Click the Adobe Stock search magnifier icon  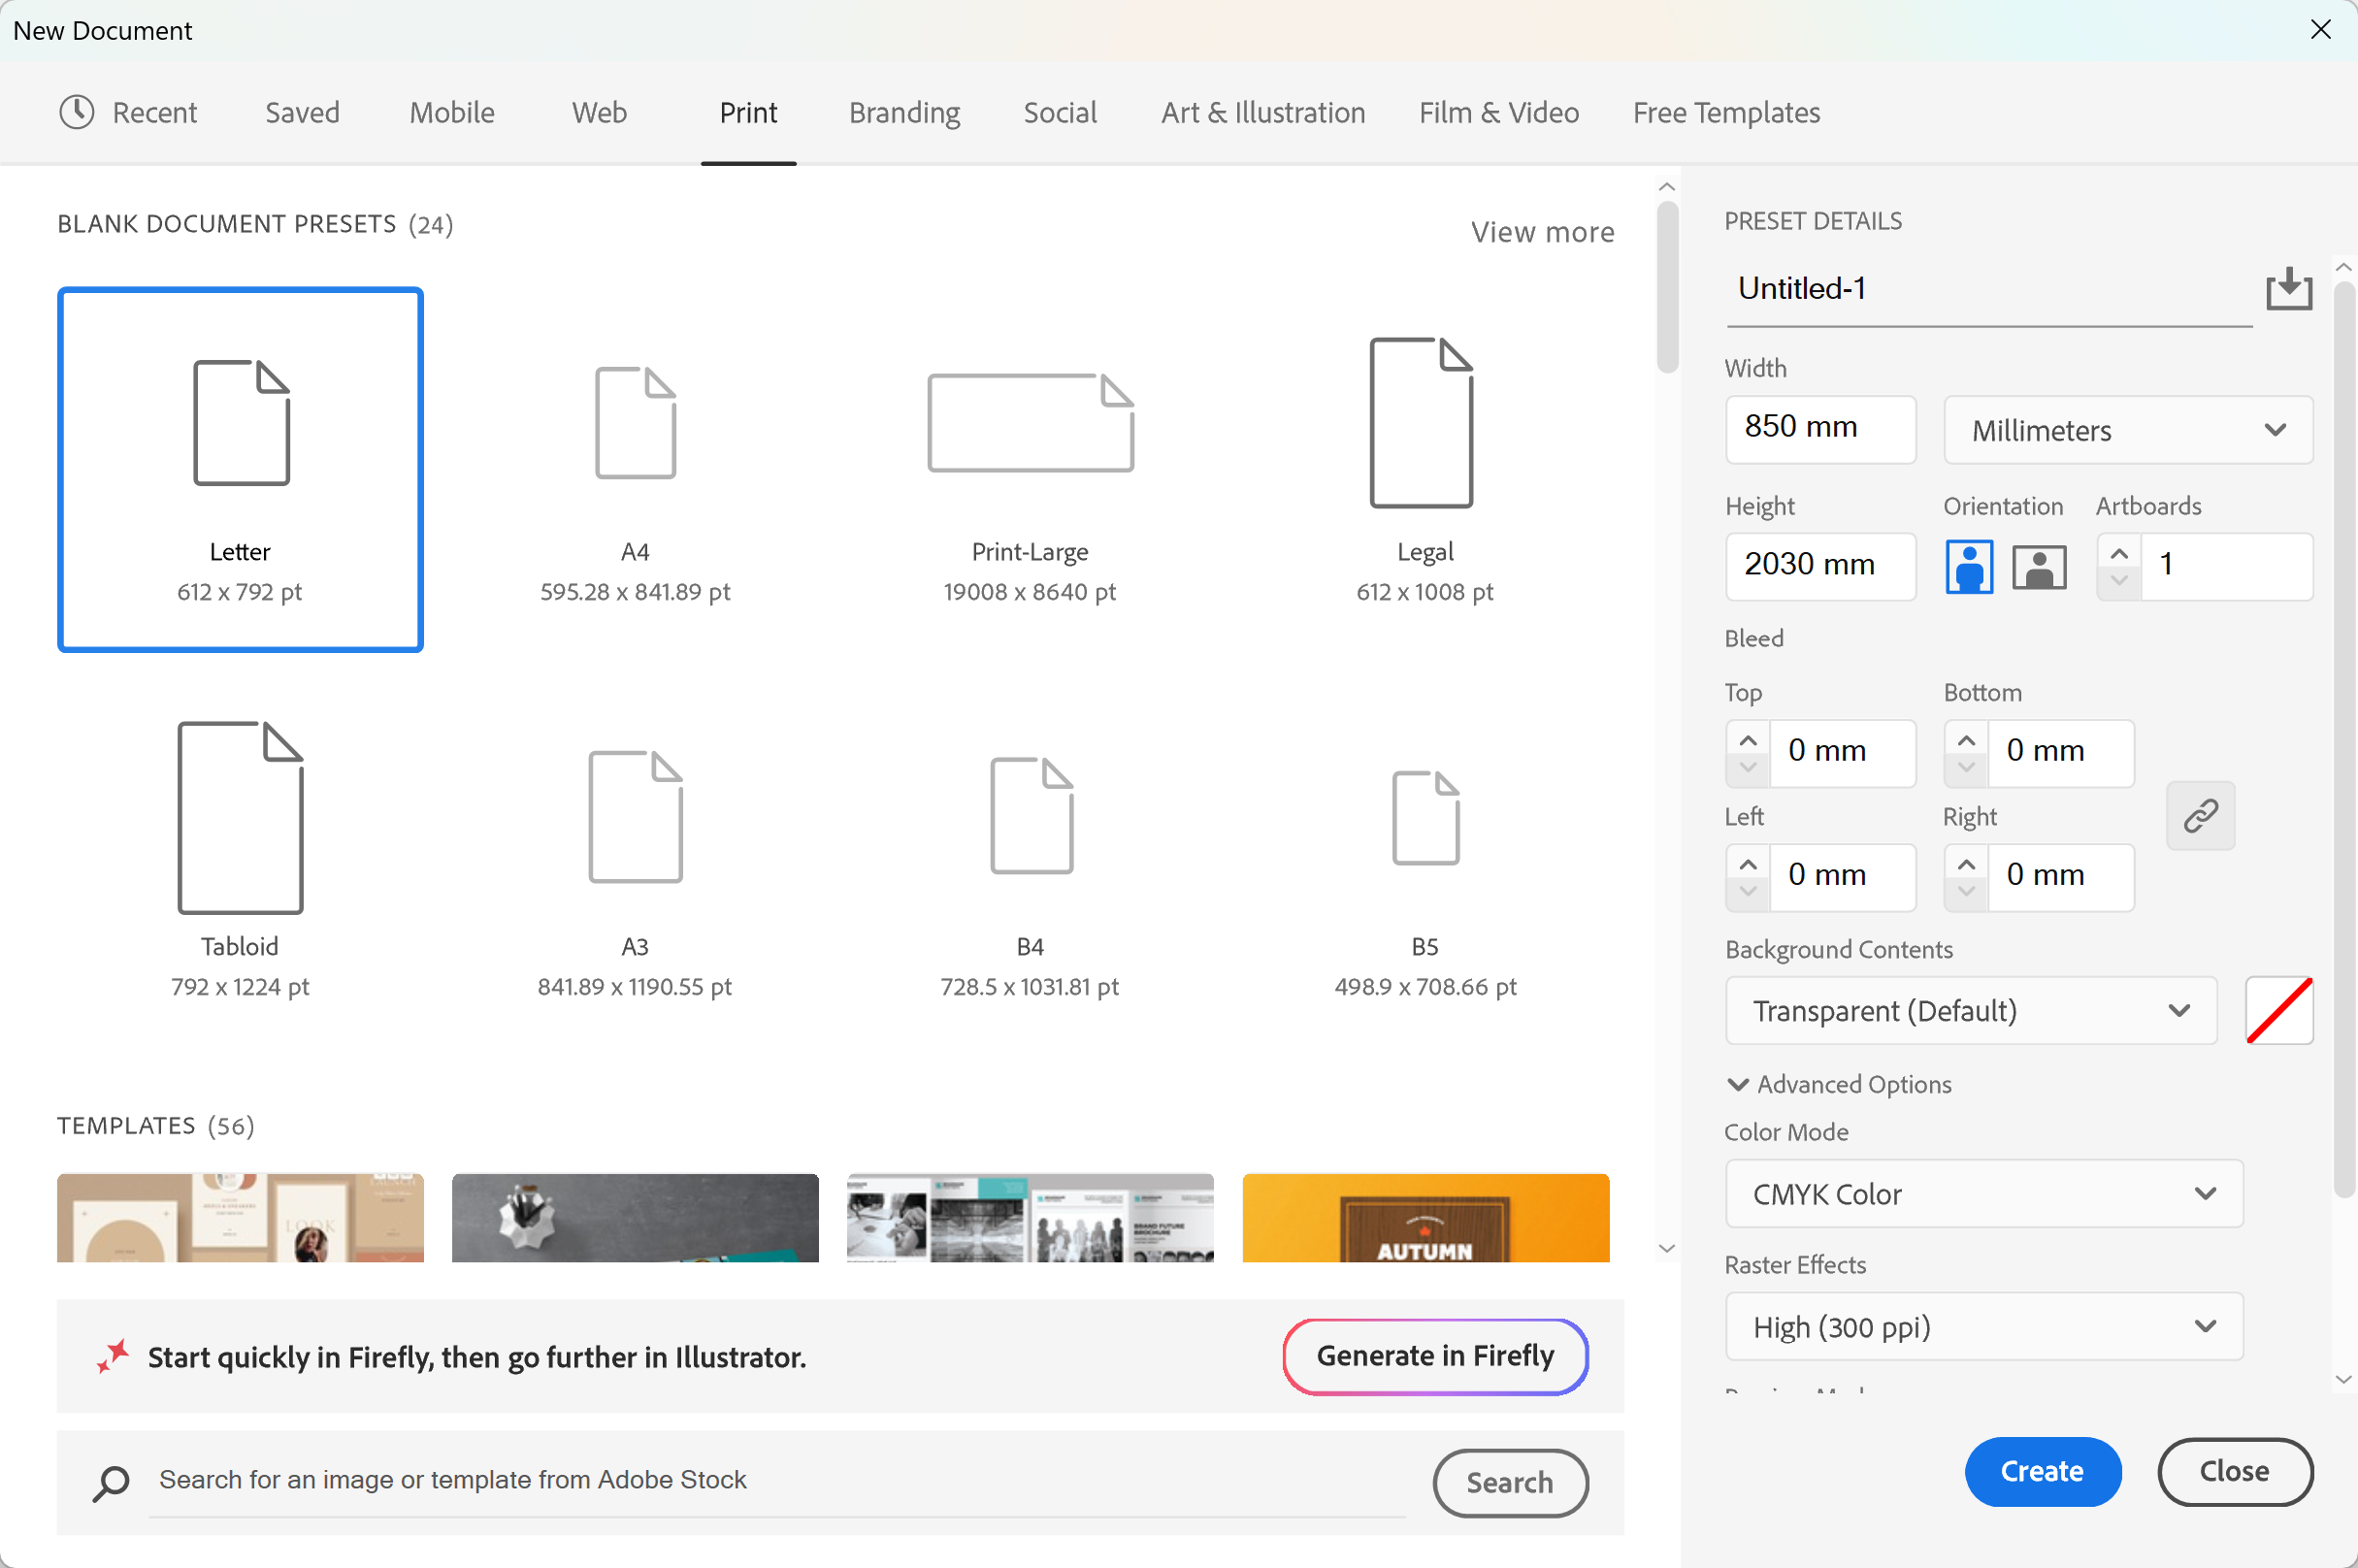[111, 1482]
